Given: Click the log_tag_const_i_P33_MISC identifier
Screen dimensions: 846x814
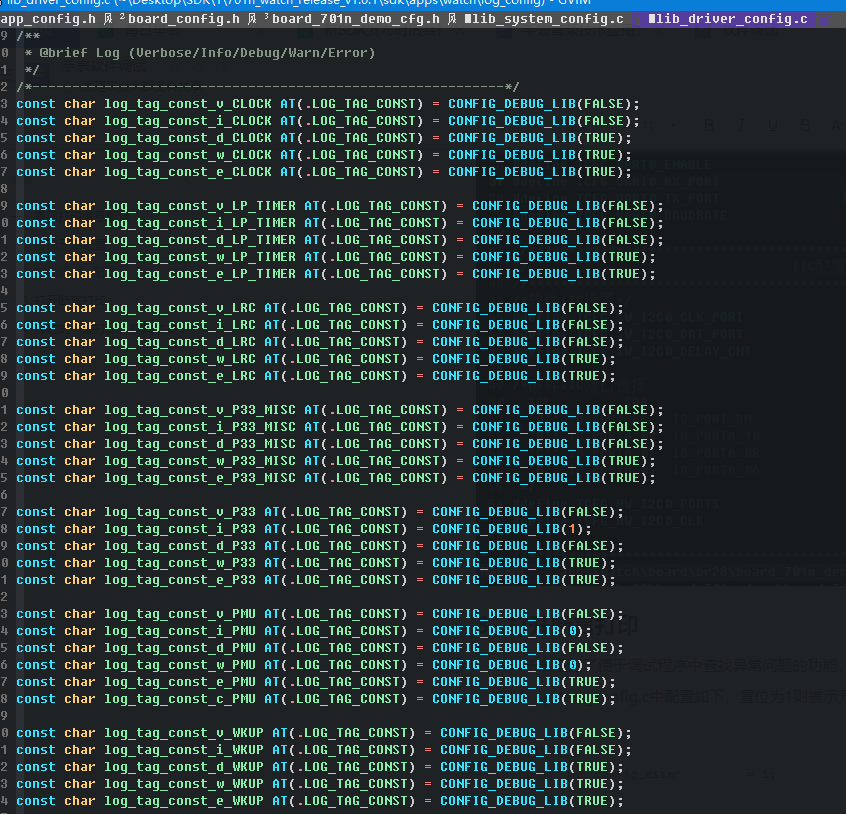Looking at the screenshot, I should 200,427.
